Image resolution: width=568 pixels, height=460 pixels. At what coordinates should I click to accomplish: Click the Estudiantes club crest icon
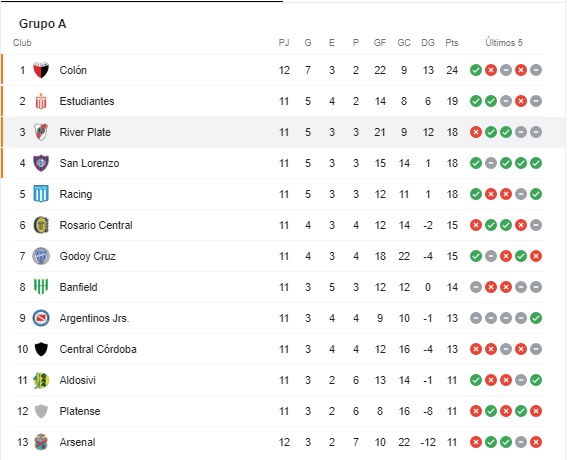pos(41,101)
